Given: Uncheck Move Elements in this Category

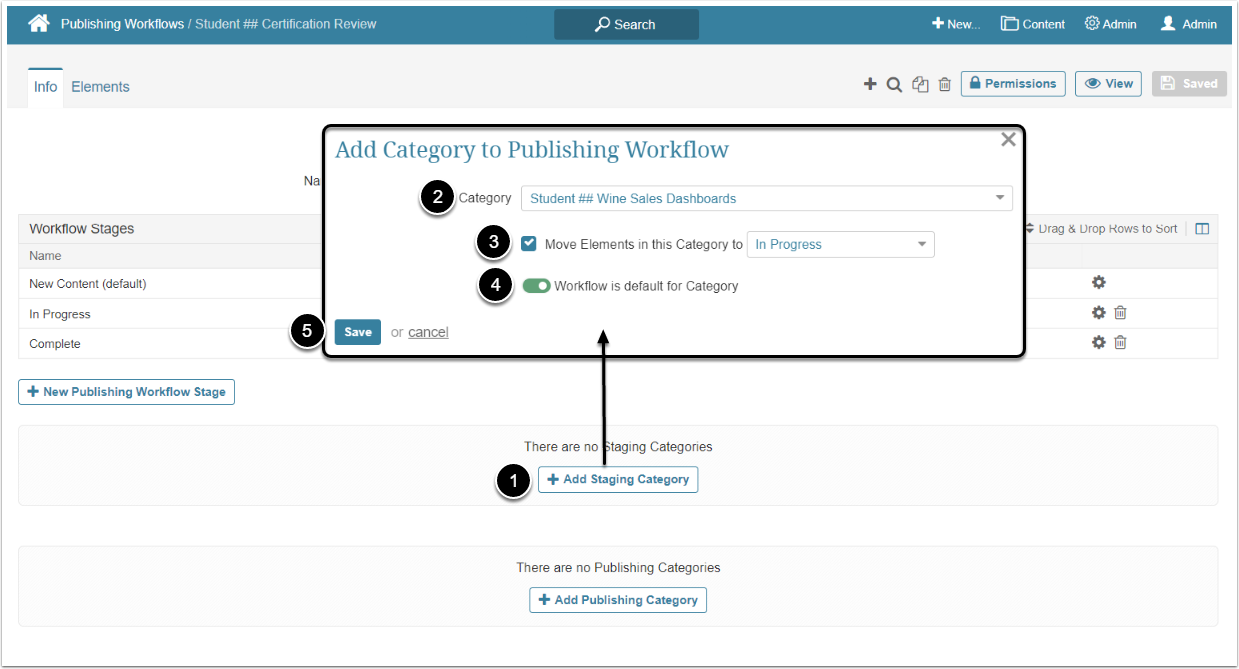Looking at the screenshot, I should click(x=529, y=244).
